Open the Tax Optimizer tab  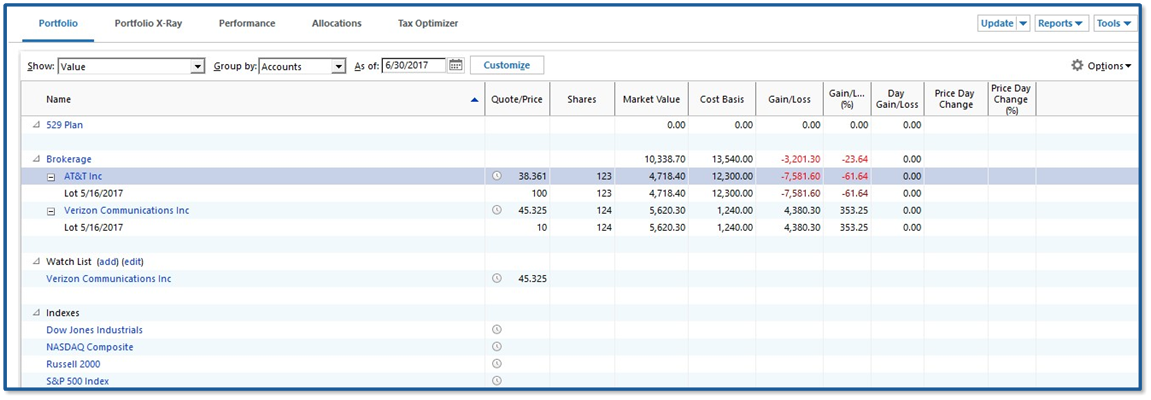pos(427,23)
